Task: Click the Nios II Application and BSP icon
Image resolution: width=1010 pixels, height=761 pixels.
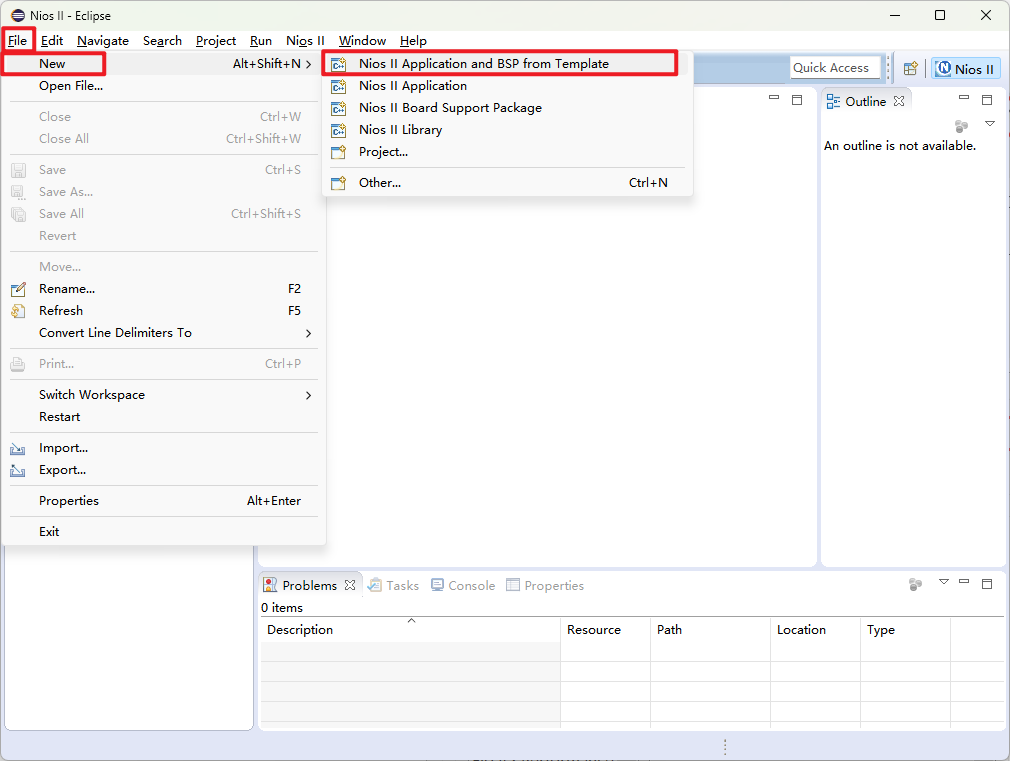Action: (339, 64)
